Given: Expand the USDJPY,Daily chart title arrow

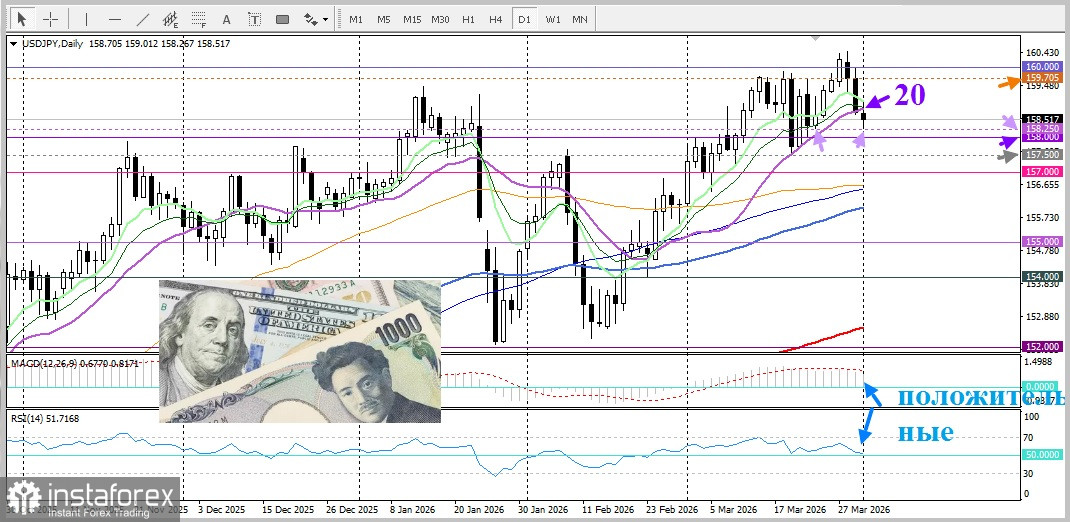Looking at the screenshot, I should [x=12, y=44].
